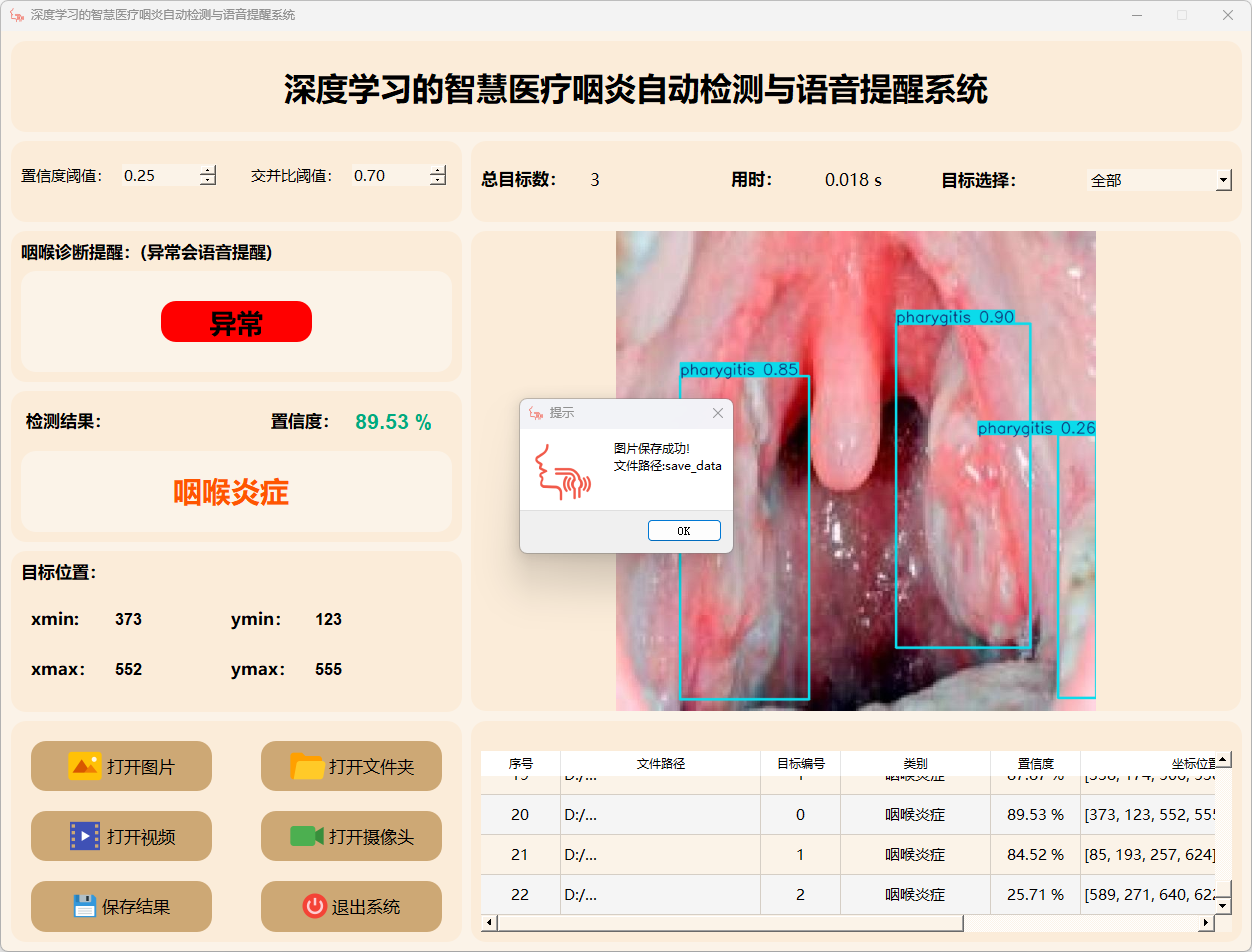The image size is (1252, 952).
Task: Click the camera icon on 打开摄像头
Action: 306,836
